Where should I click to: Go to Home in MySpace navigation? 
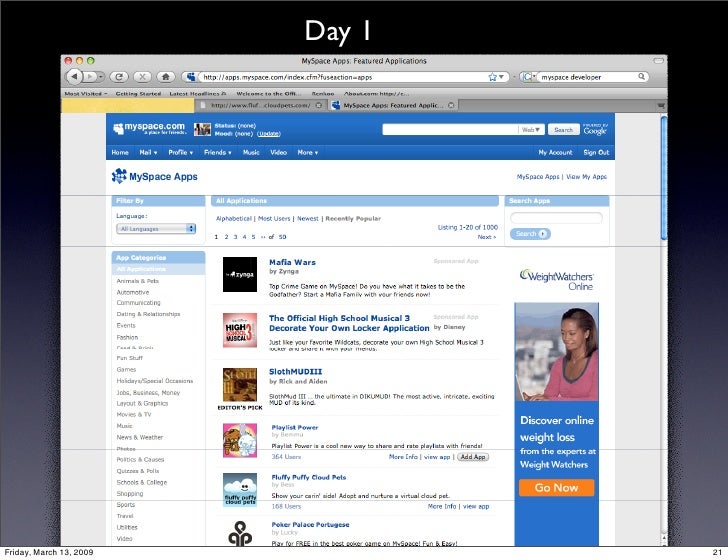(x=120, y=152)
